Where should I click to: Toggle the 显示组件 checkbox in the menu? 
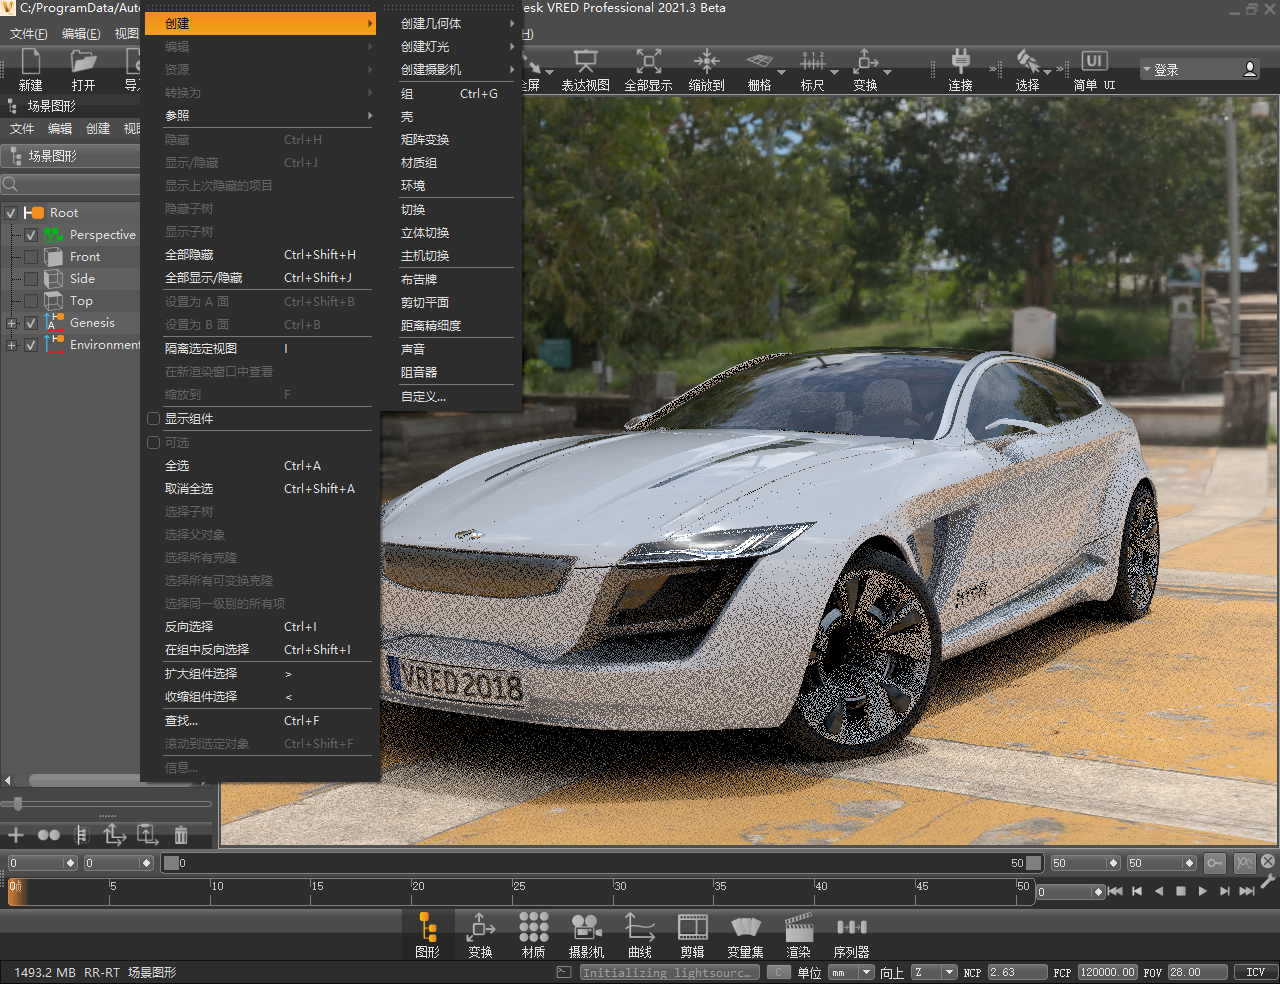tap(154, 419)
